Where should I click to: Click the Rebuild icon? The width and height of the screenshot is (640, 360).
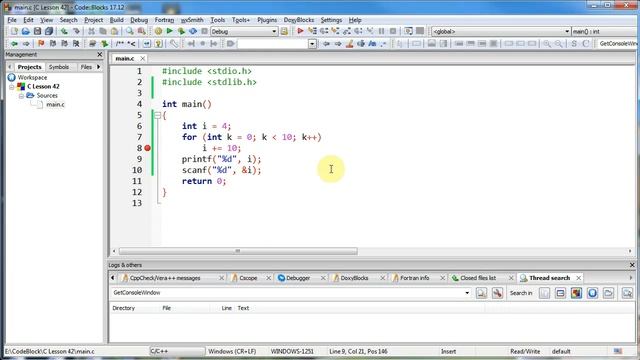coord(193,31)
